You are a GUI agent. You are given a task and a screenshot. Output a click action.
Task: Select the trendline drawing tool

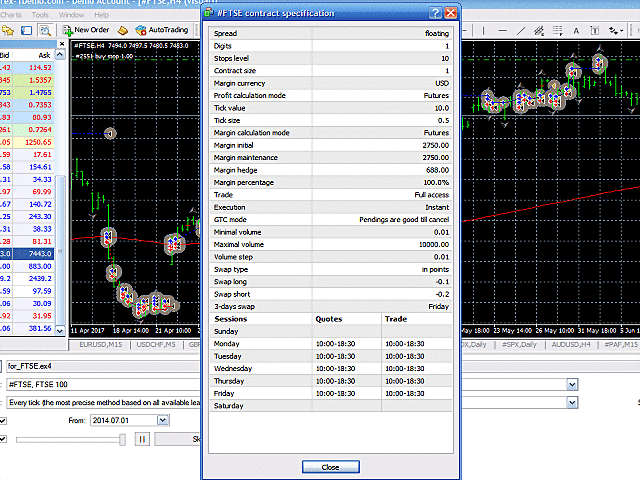[523, 30]
